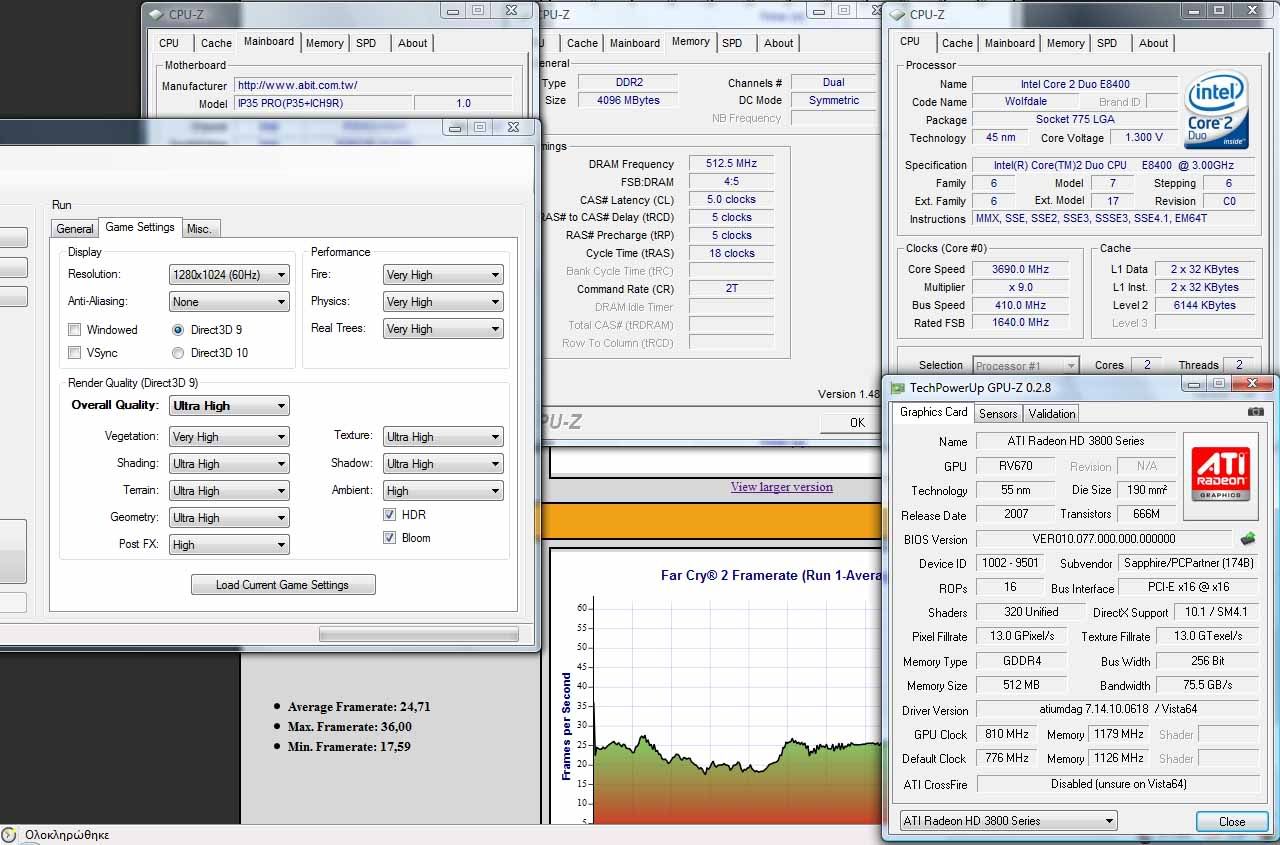Open the About tab in the CPU-Z Mainboard window
This screenshot has width=1280, height=845.
point(413,43)
